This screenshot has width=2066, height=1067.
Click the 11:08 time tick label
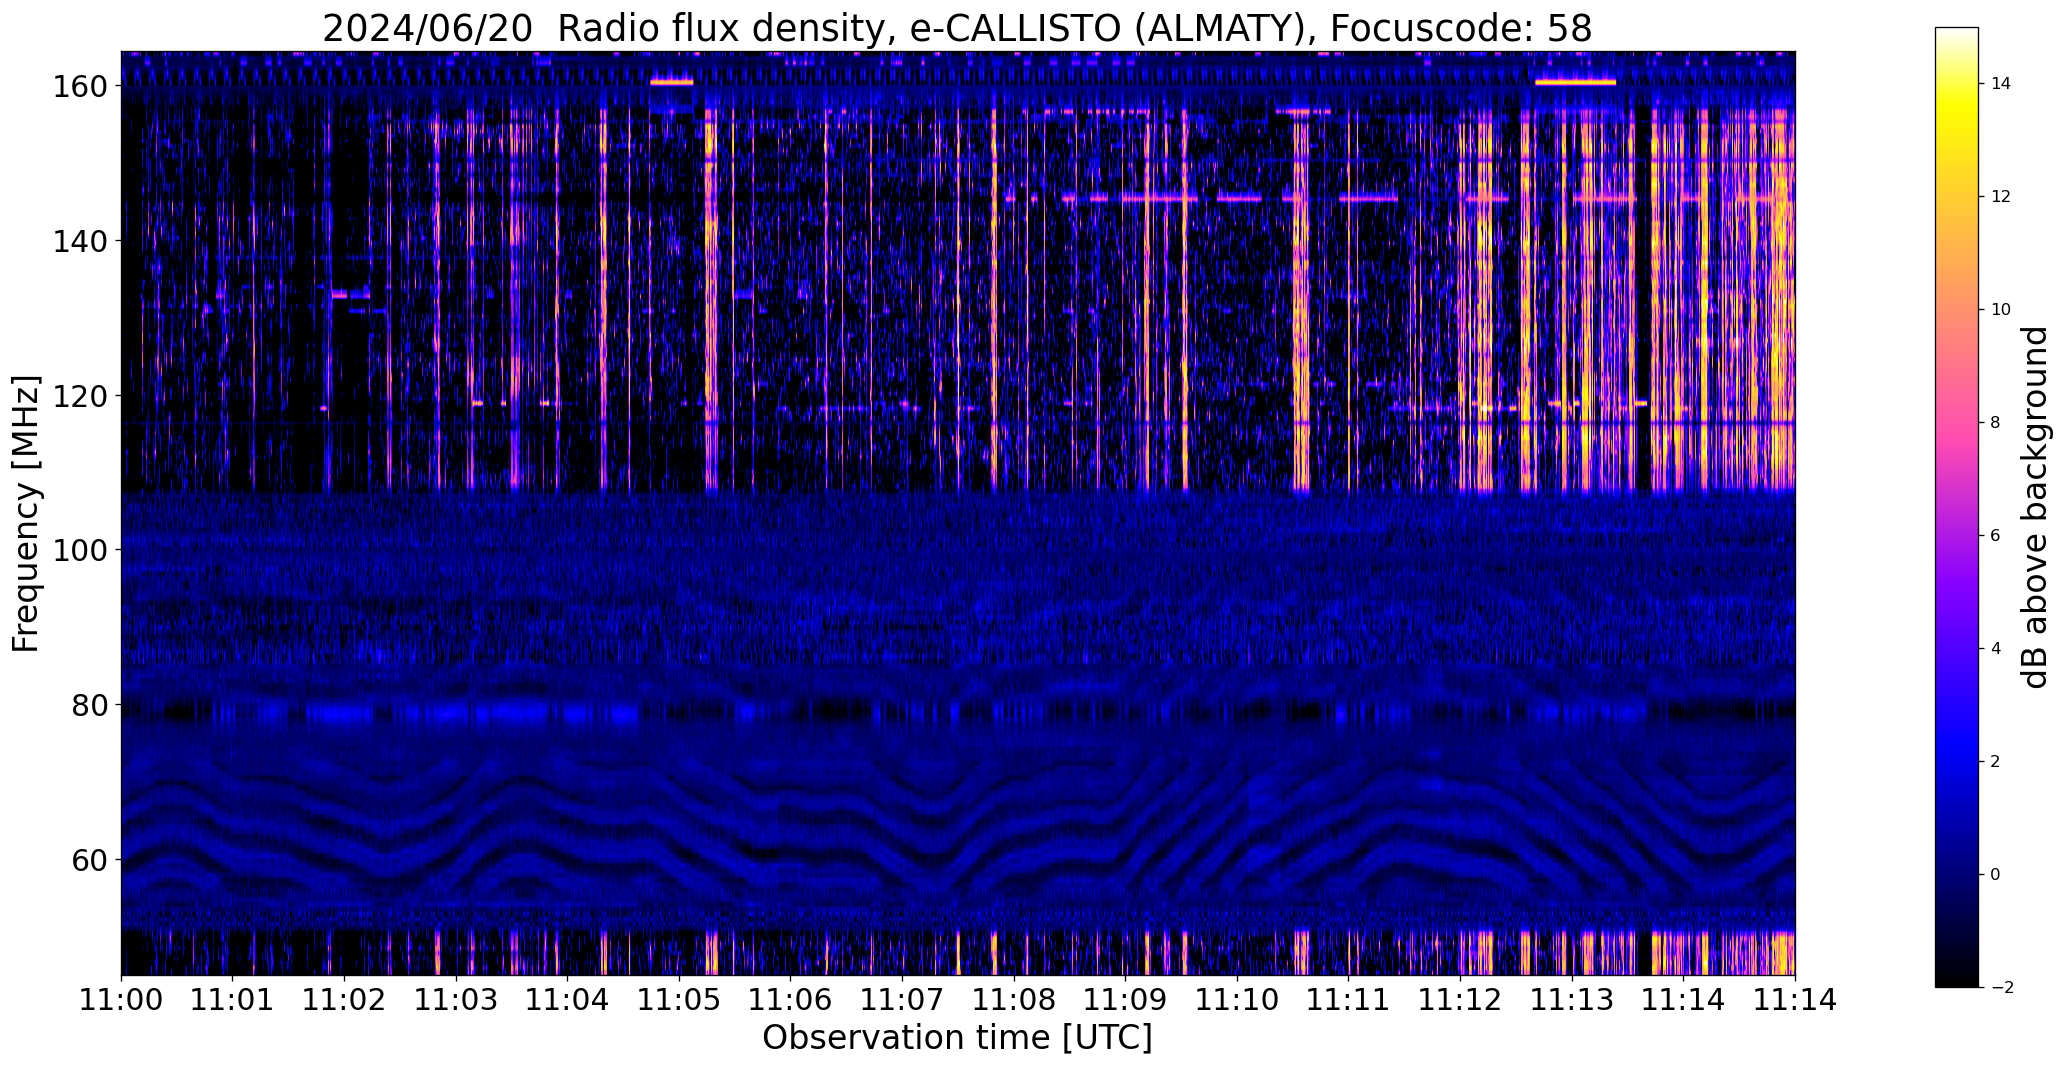point(1014,1000)
